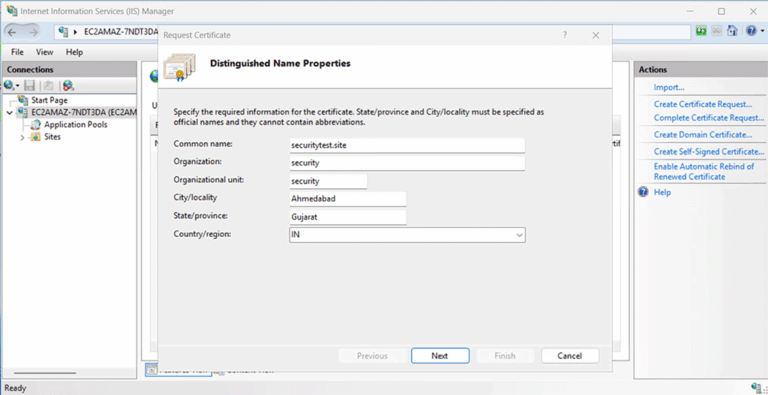Click the Connections panel header
The height and width of the screenshot is (395, 768).
pyautogui.click(x=70, y=70)
